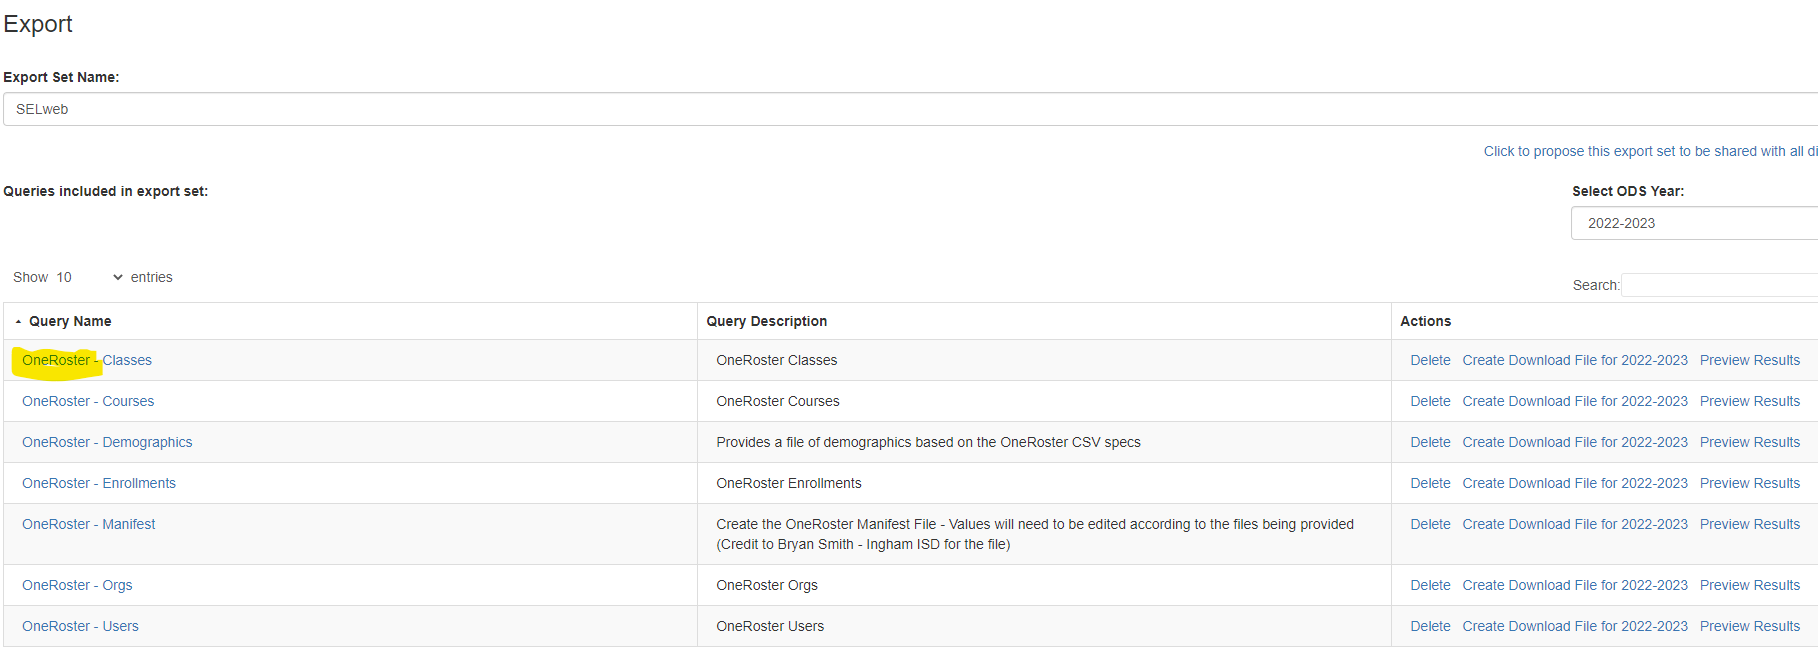Open the OneRoster - Orgs query
Image resolution: width=1818 pixels, height=668 pixels.
click(77, 585)
